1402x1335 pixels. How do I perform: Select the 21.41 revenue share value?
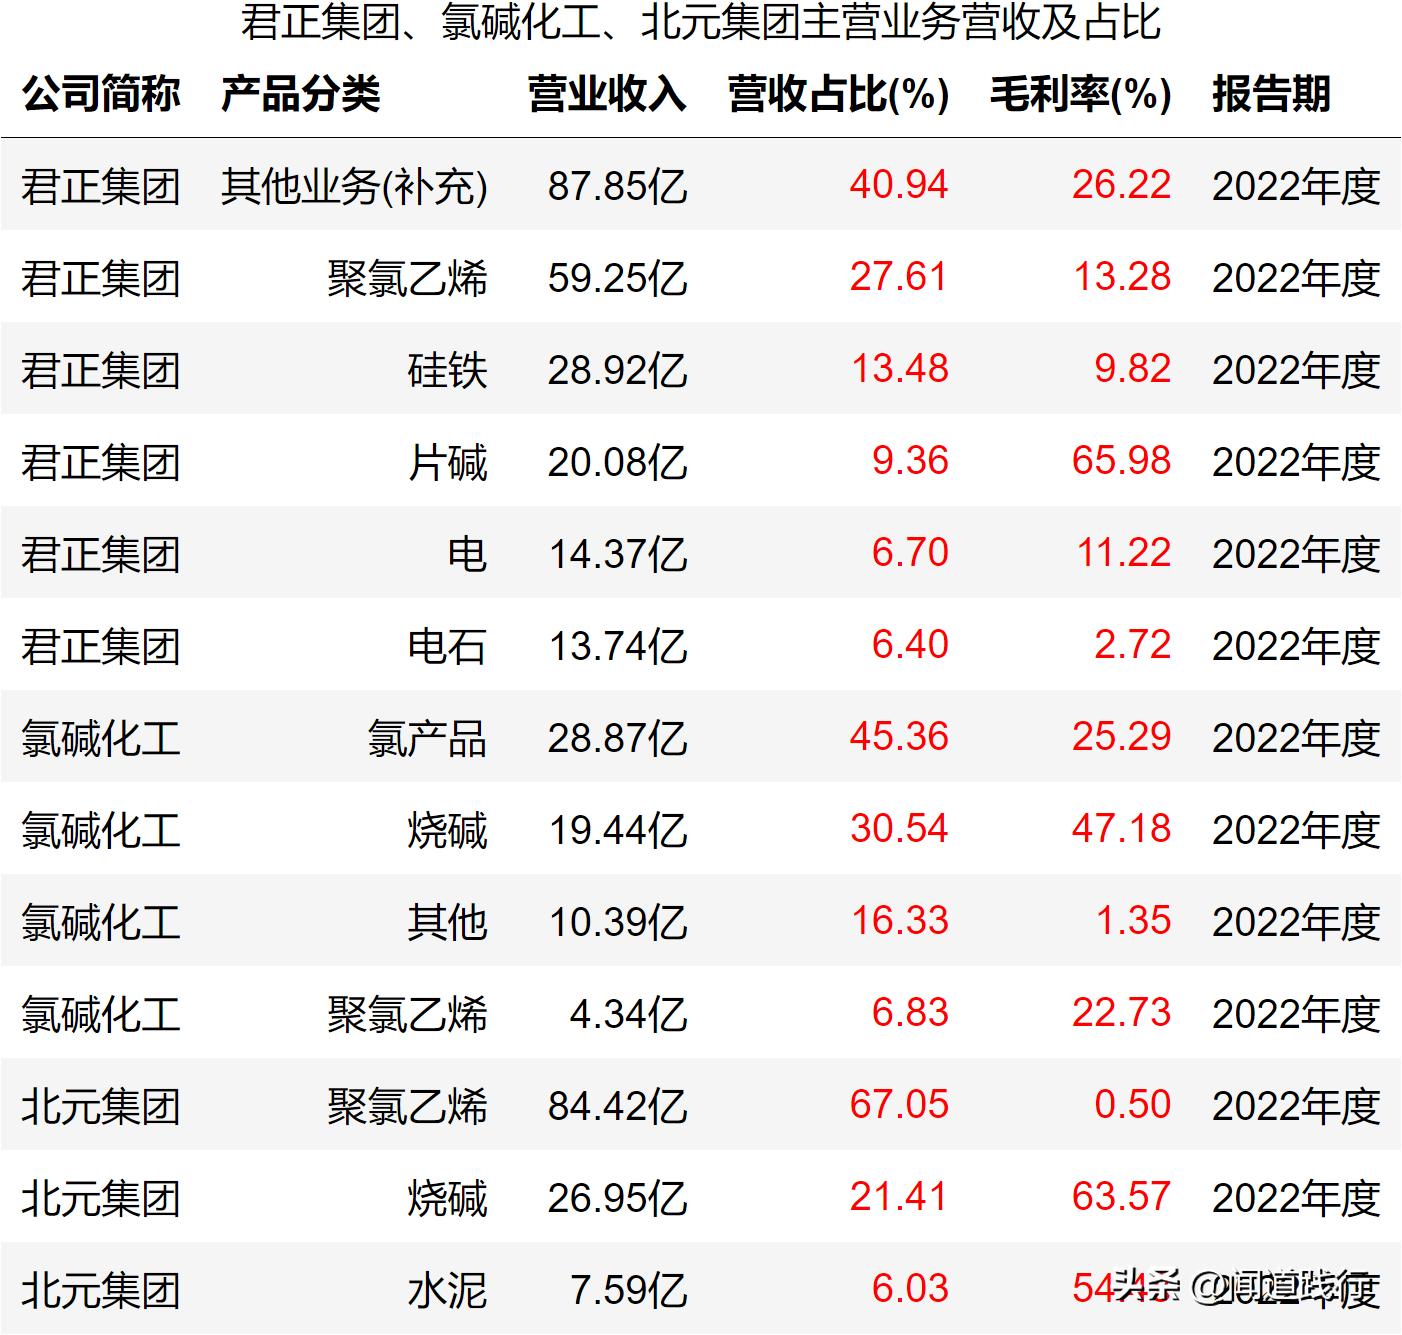click(x=899, y=1197)
